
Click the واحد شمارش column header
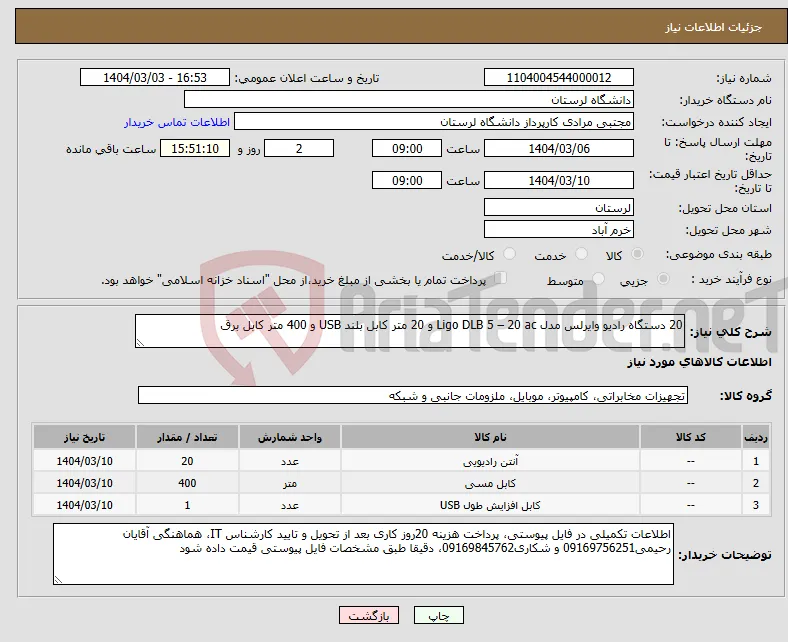[290, 437]
